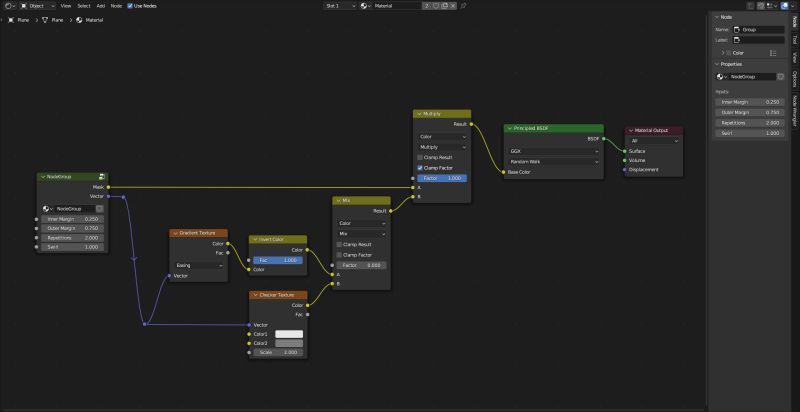The image size is (800, 412).
Task: Collapse the Checker Texture node
Action: pyautogui.click(x=255, y=295)
